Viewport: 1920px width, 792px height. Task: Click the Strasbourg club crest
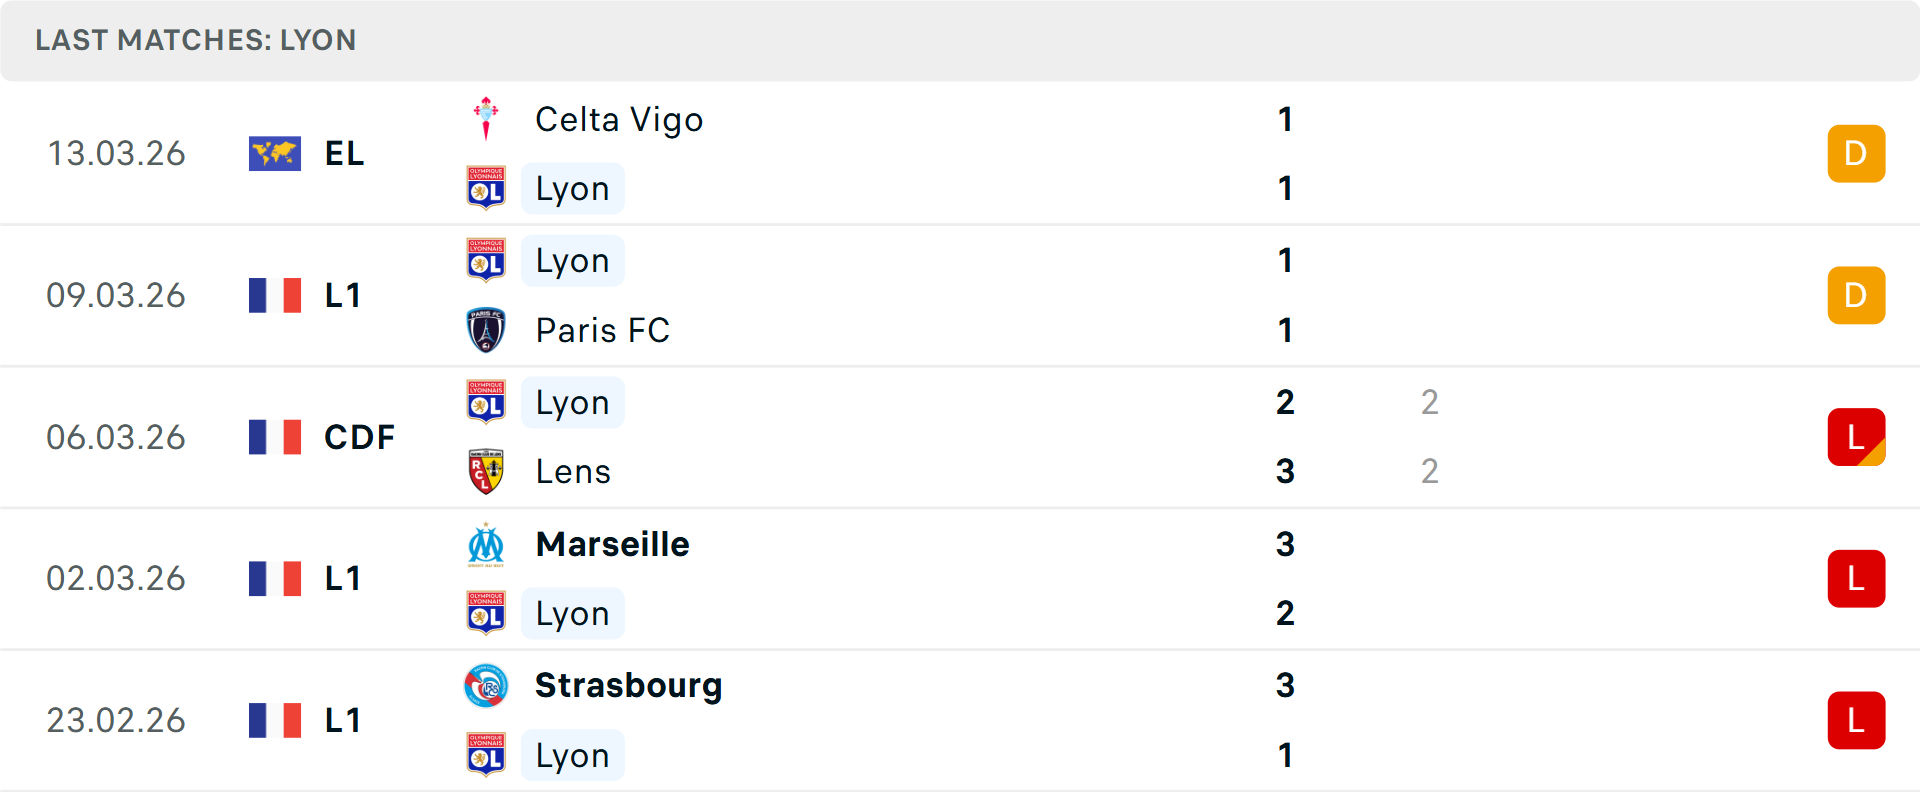(486, 686)
